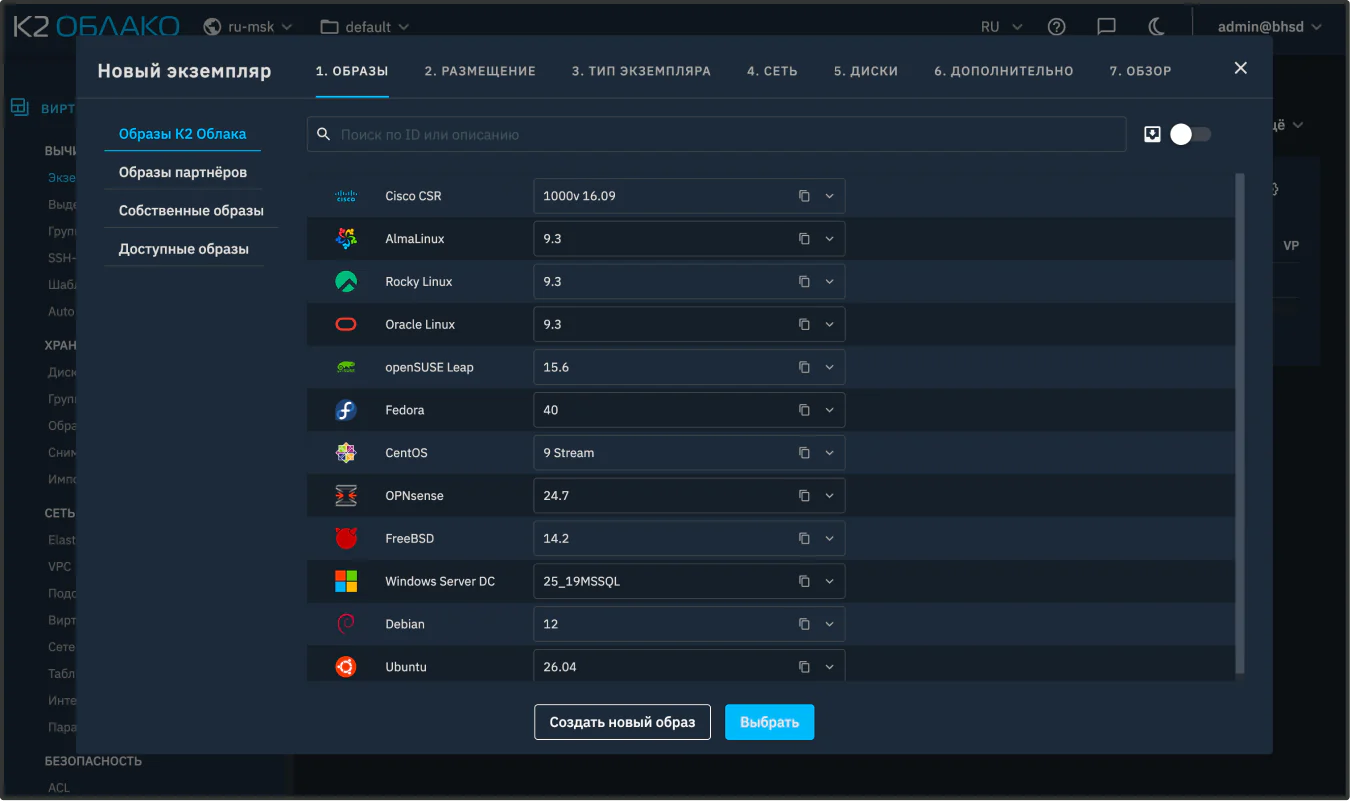1350x801 pixels.
Task: Click the Windows Server DC logo icon
Action: pos(346,582)
